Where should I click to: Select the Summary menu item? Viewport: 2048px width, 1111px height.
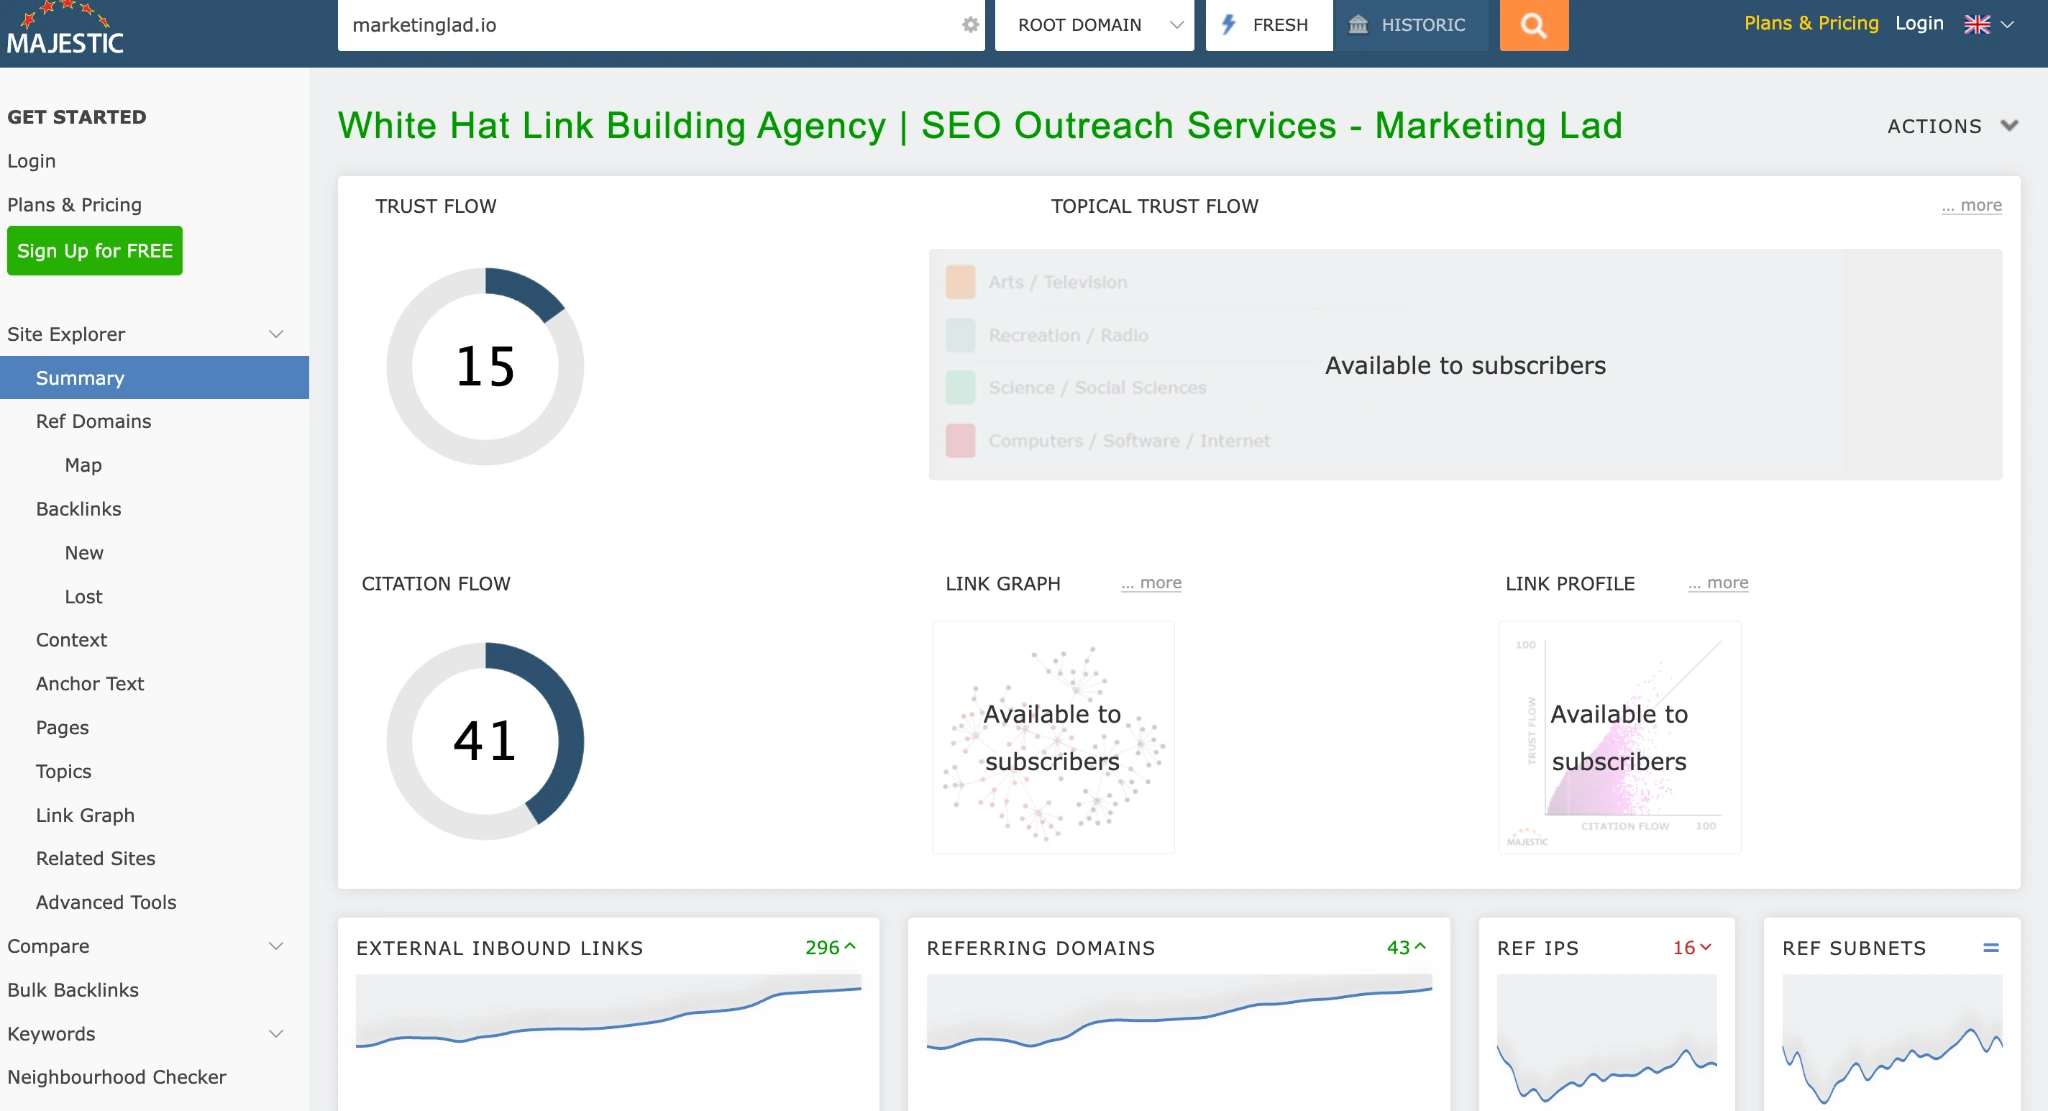[x=154, y=378]
